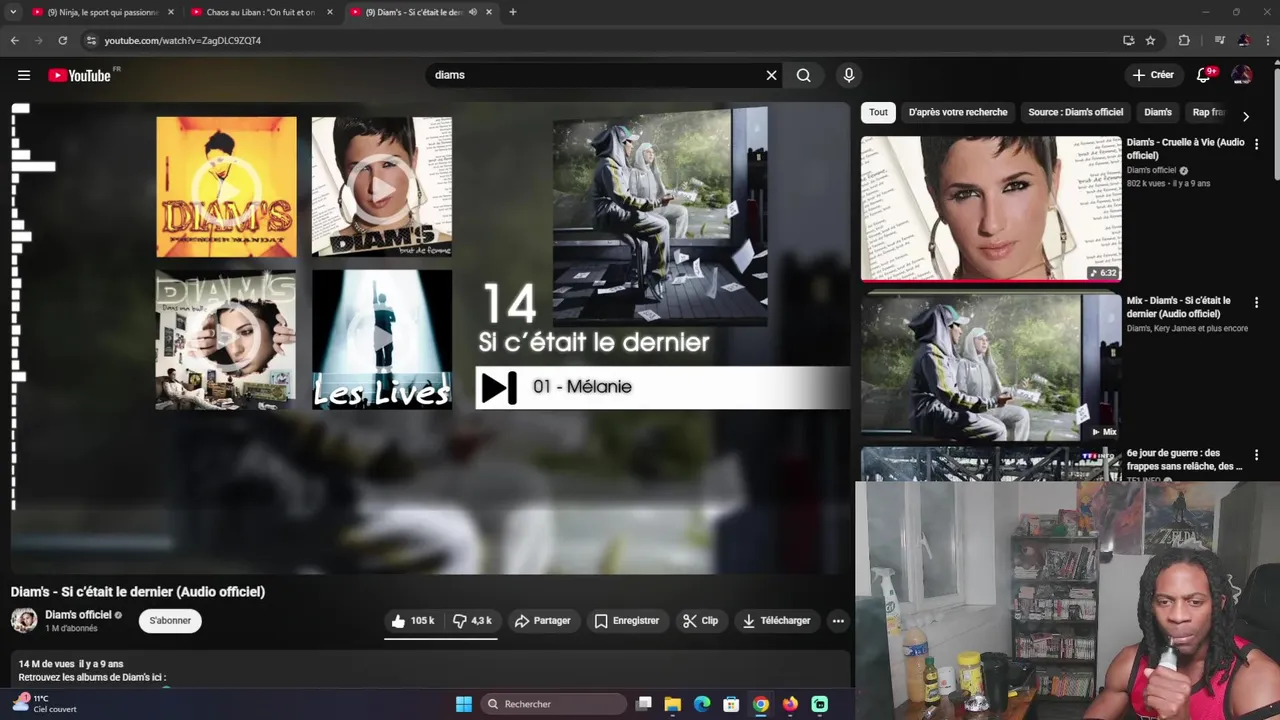
Task: Open the Premier Mandat album thumbnail
Action: pos(226,187)
